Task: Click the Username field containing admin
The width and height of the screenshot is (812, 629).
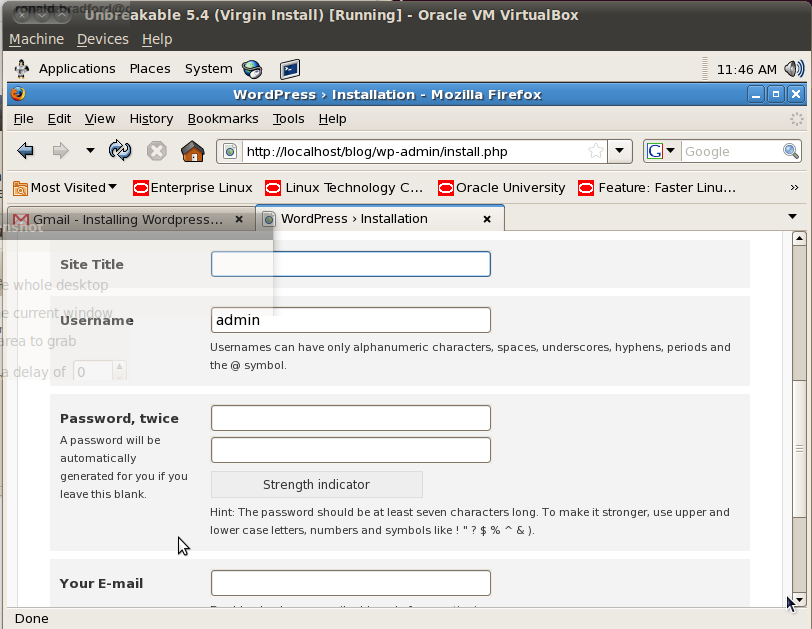Action: point(351,320)
